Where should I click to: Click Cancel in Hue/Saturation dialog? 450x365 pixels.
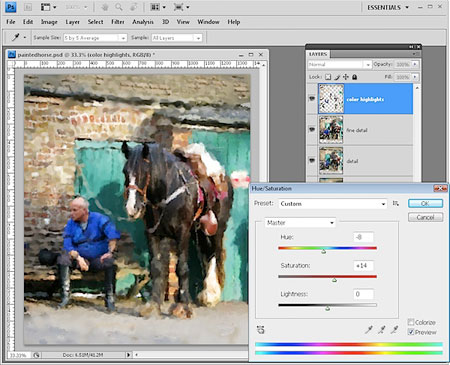tap(425, 217)
